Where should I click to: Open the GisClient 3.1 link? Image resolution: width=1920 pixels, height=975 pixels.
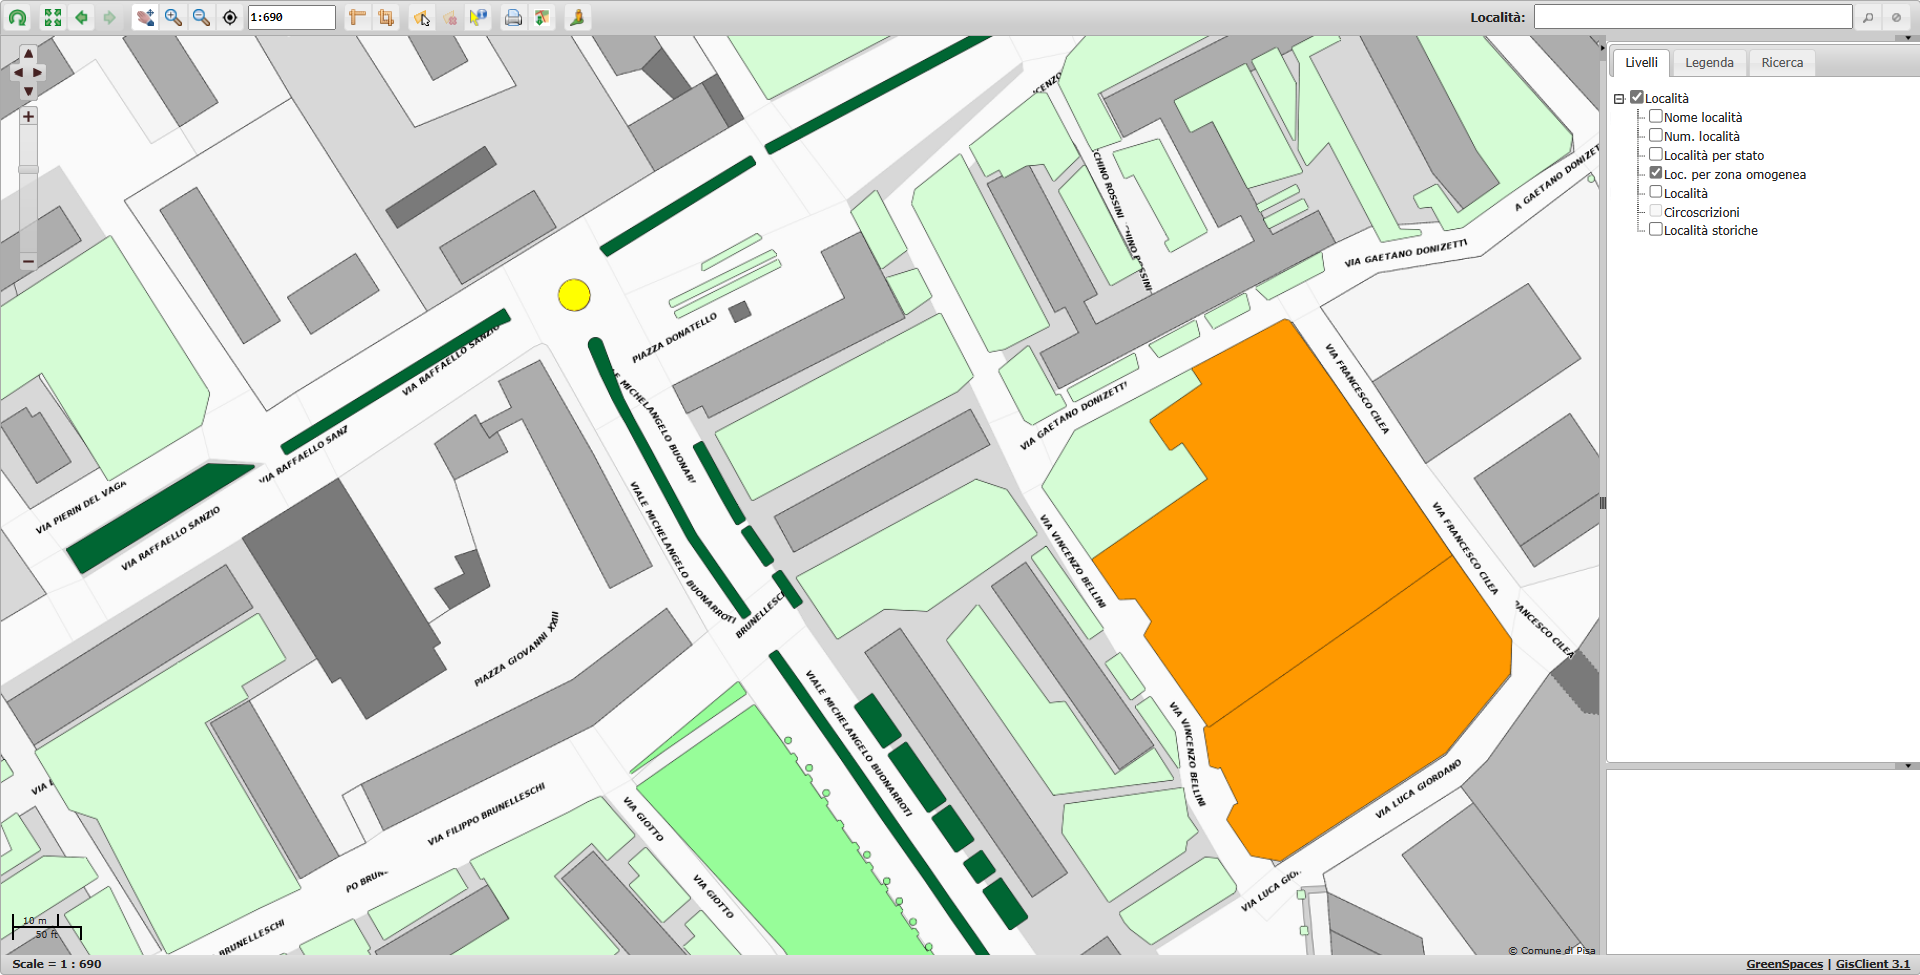point(1872,964)
